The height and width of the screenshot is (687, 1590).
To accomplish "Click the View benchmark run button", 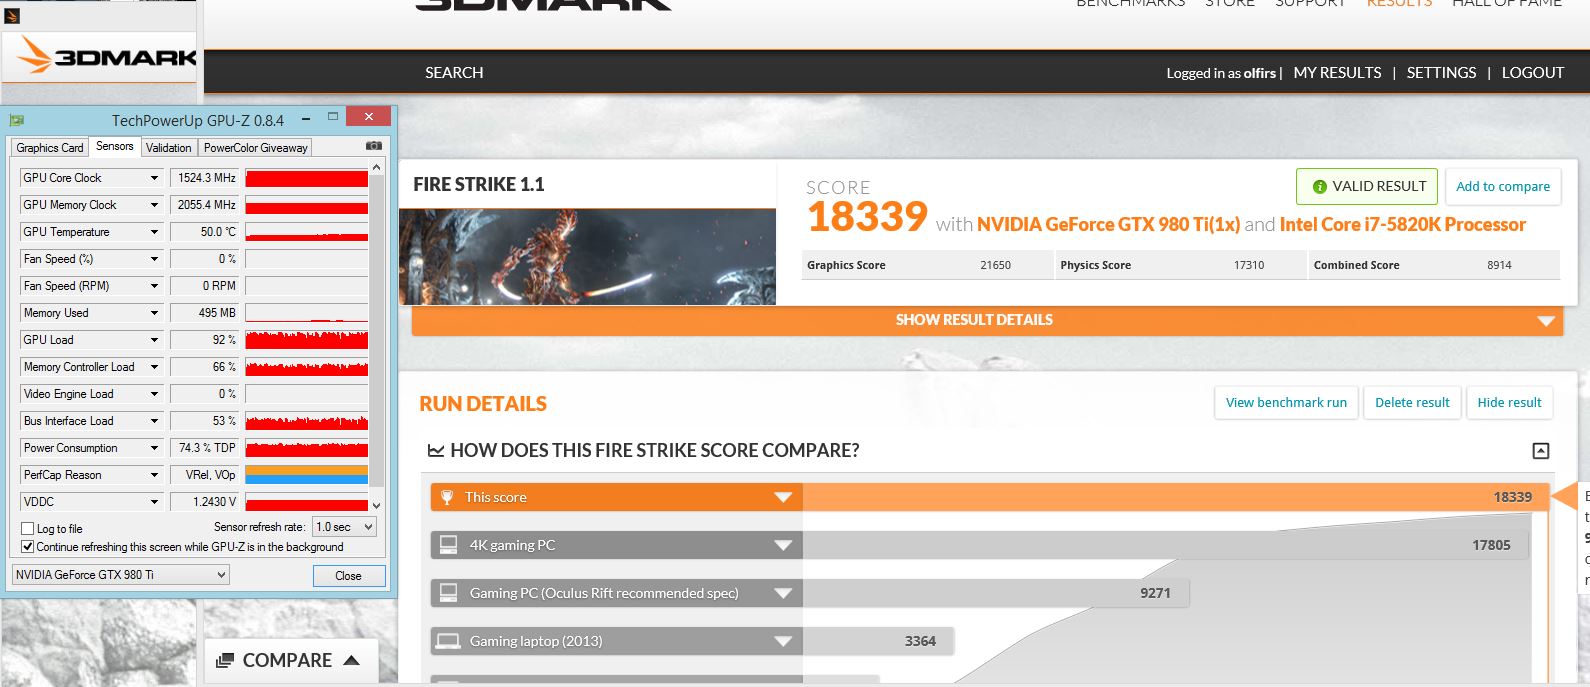I will pos(1286,402).
